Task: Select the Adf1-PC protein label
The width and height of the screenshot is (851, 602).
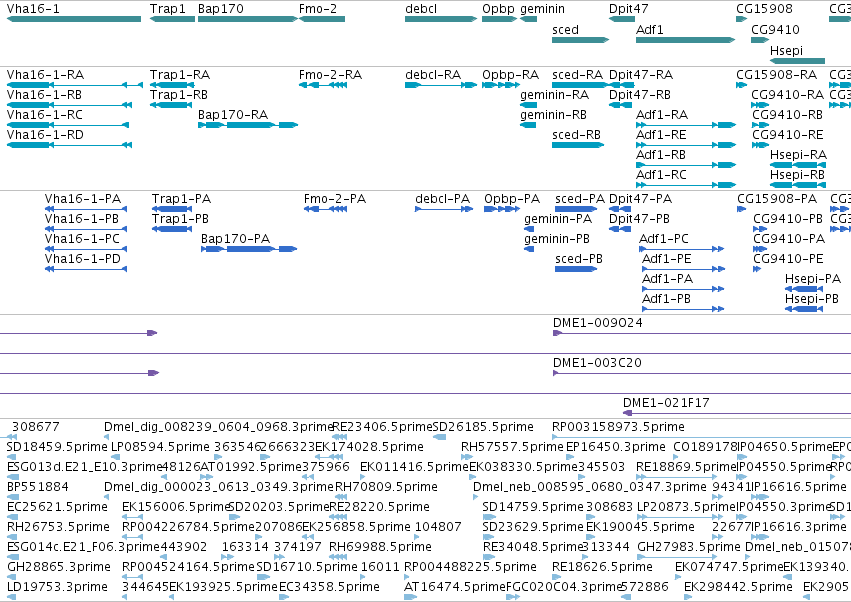Action: coord(663,239)
